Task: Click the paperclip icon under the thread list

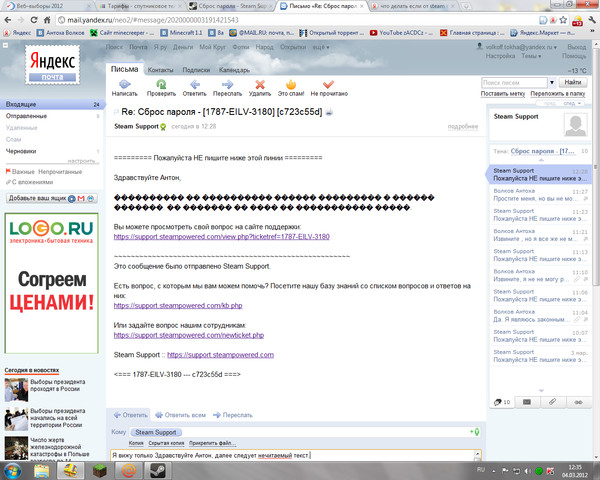Action: coord(552,402)
